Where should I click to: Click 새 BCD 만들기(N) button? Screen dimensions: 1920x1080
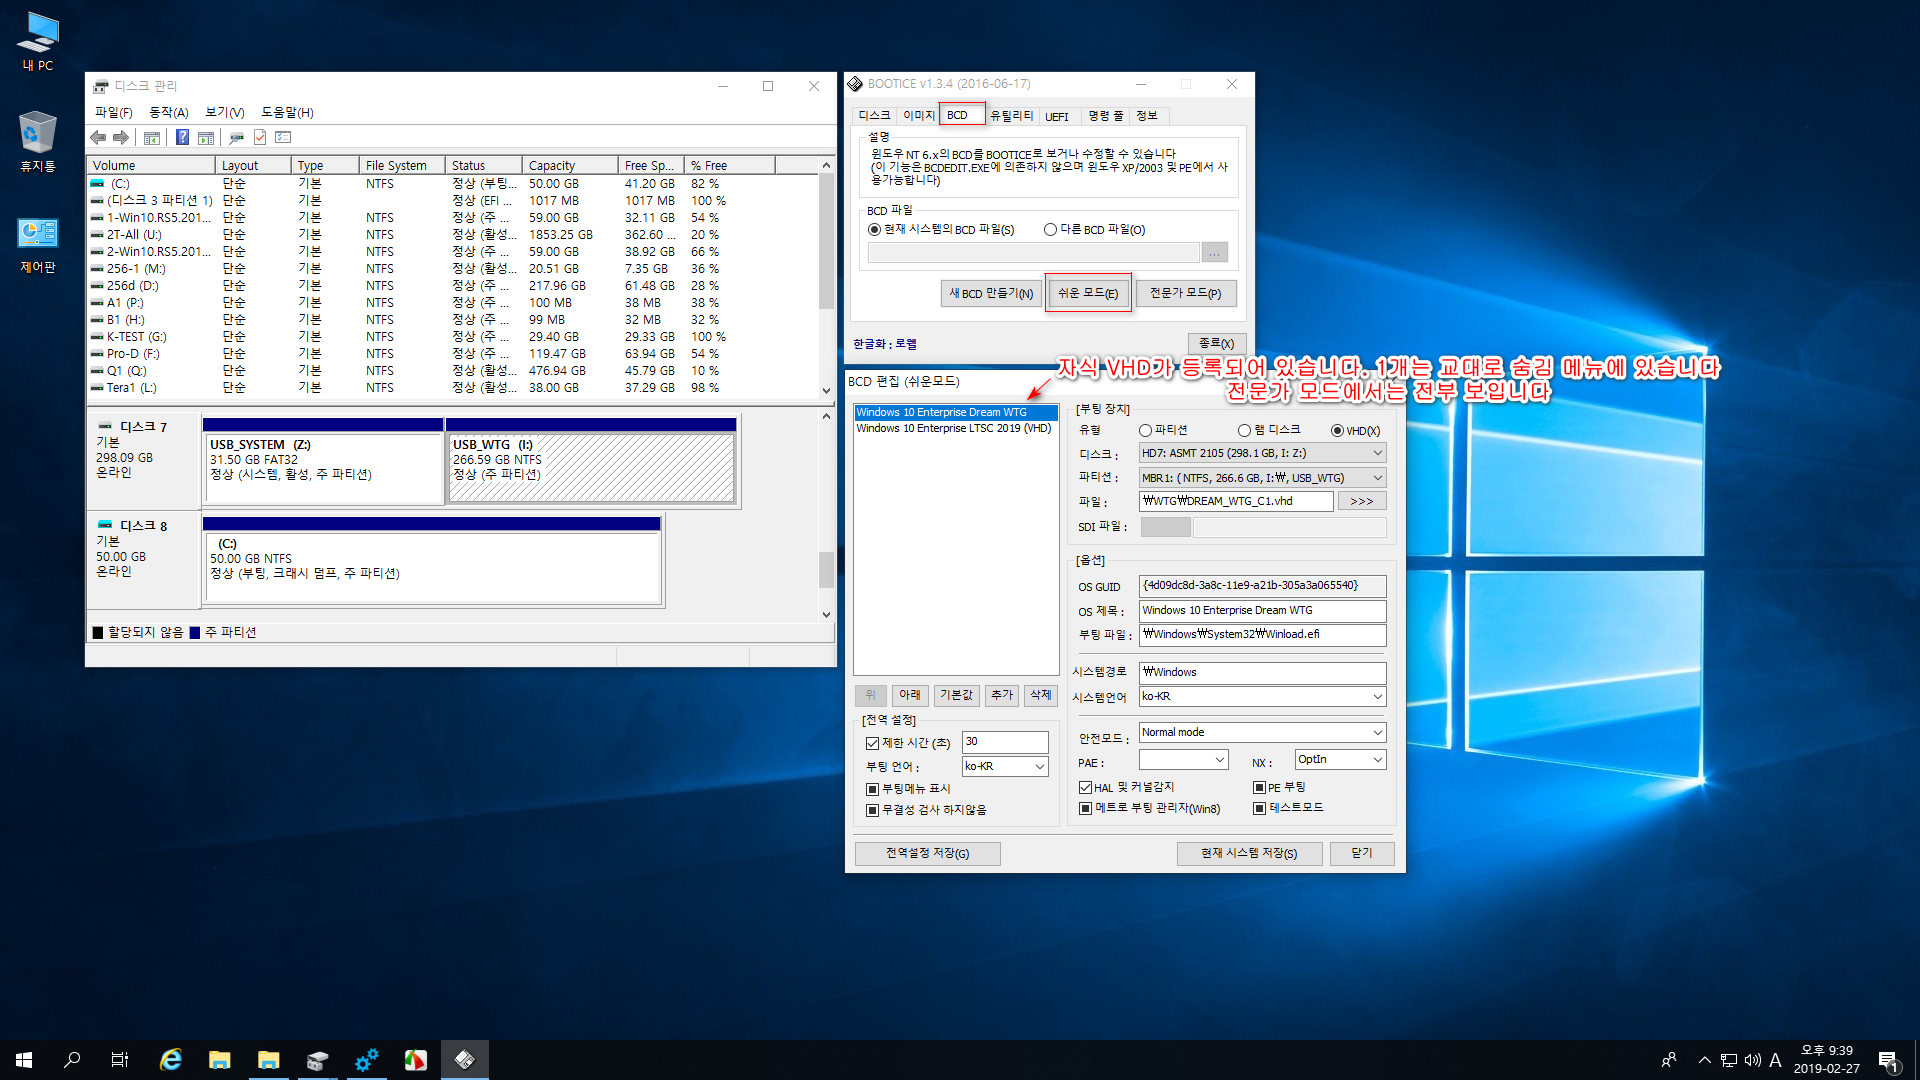990,293
